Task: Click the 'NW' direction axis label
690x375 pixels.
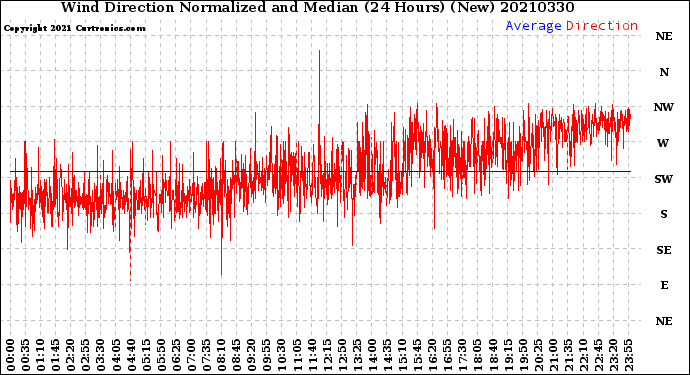Action: (x=664, y=107)
